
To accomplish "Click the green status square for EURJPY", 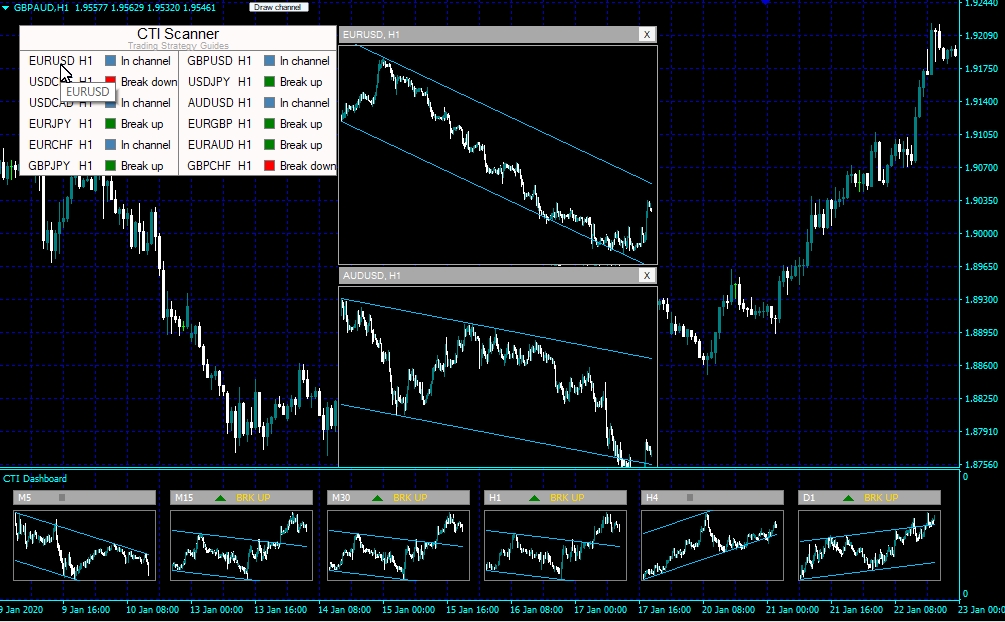I will point(110,124).
